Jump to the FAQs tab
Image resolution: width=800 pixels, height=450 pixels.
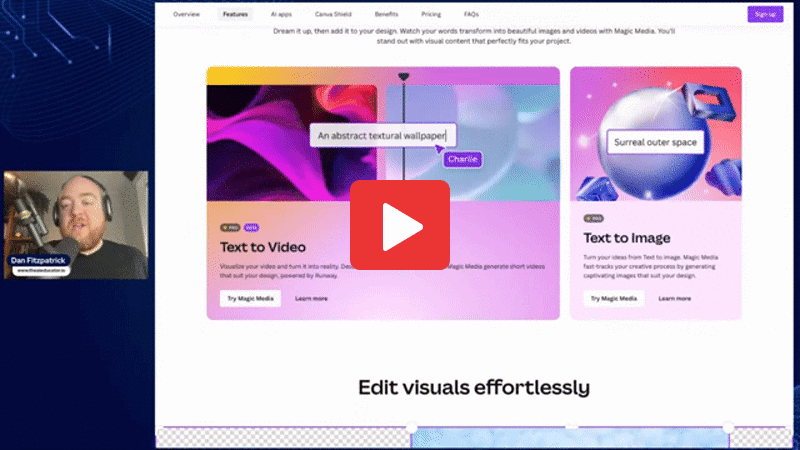471,14
